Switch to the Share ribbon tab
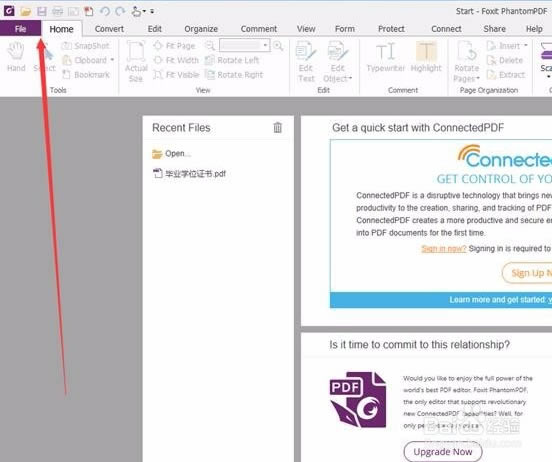Screen dimensions: 552x462 [x=494, y=29]
